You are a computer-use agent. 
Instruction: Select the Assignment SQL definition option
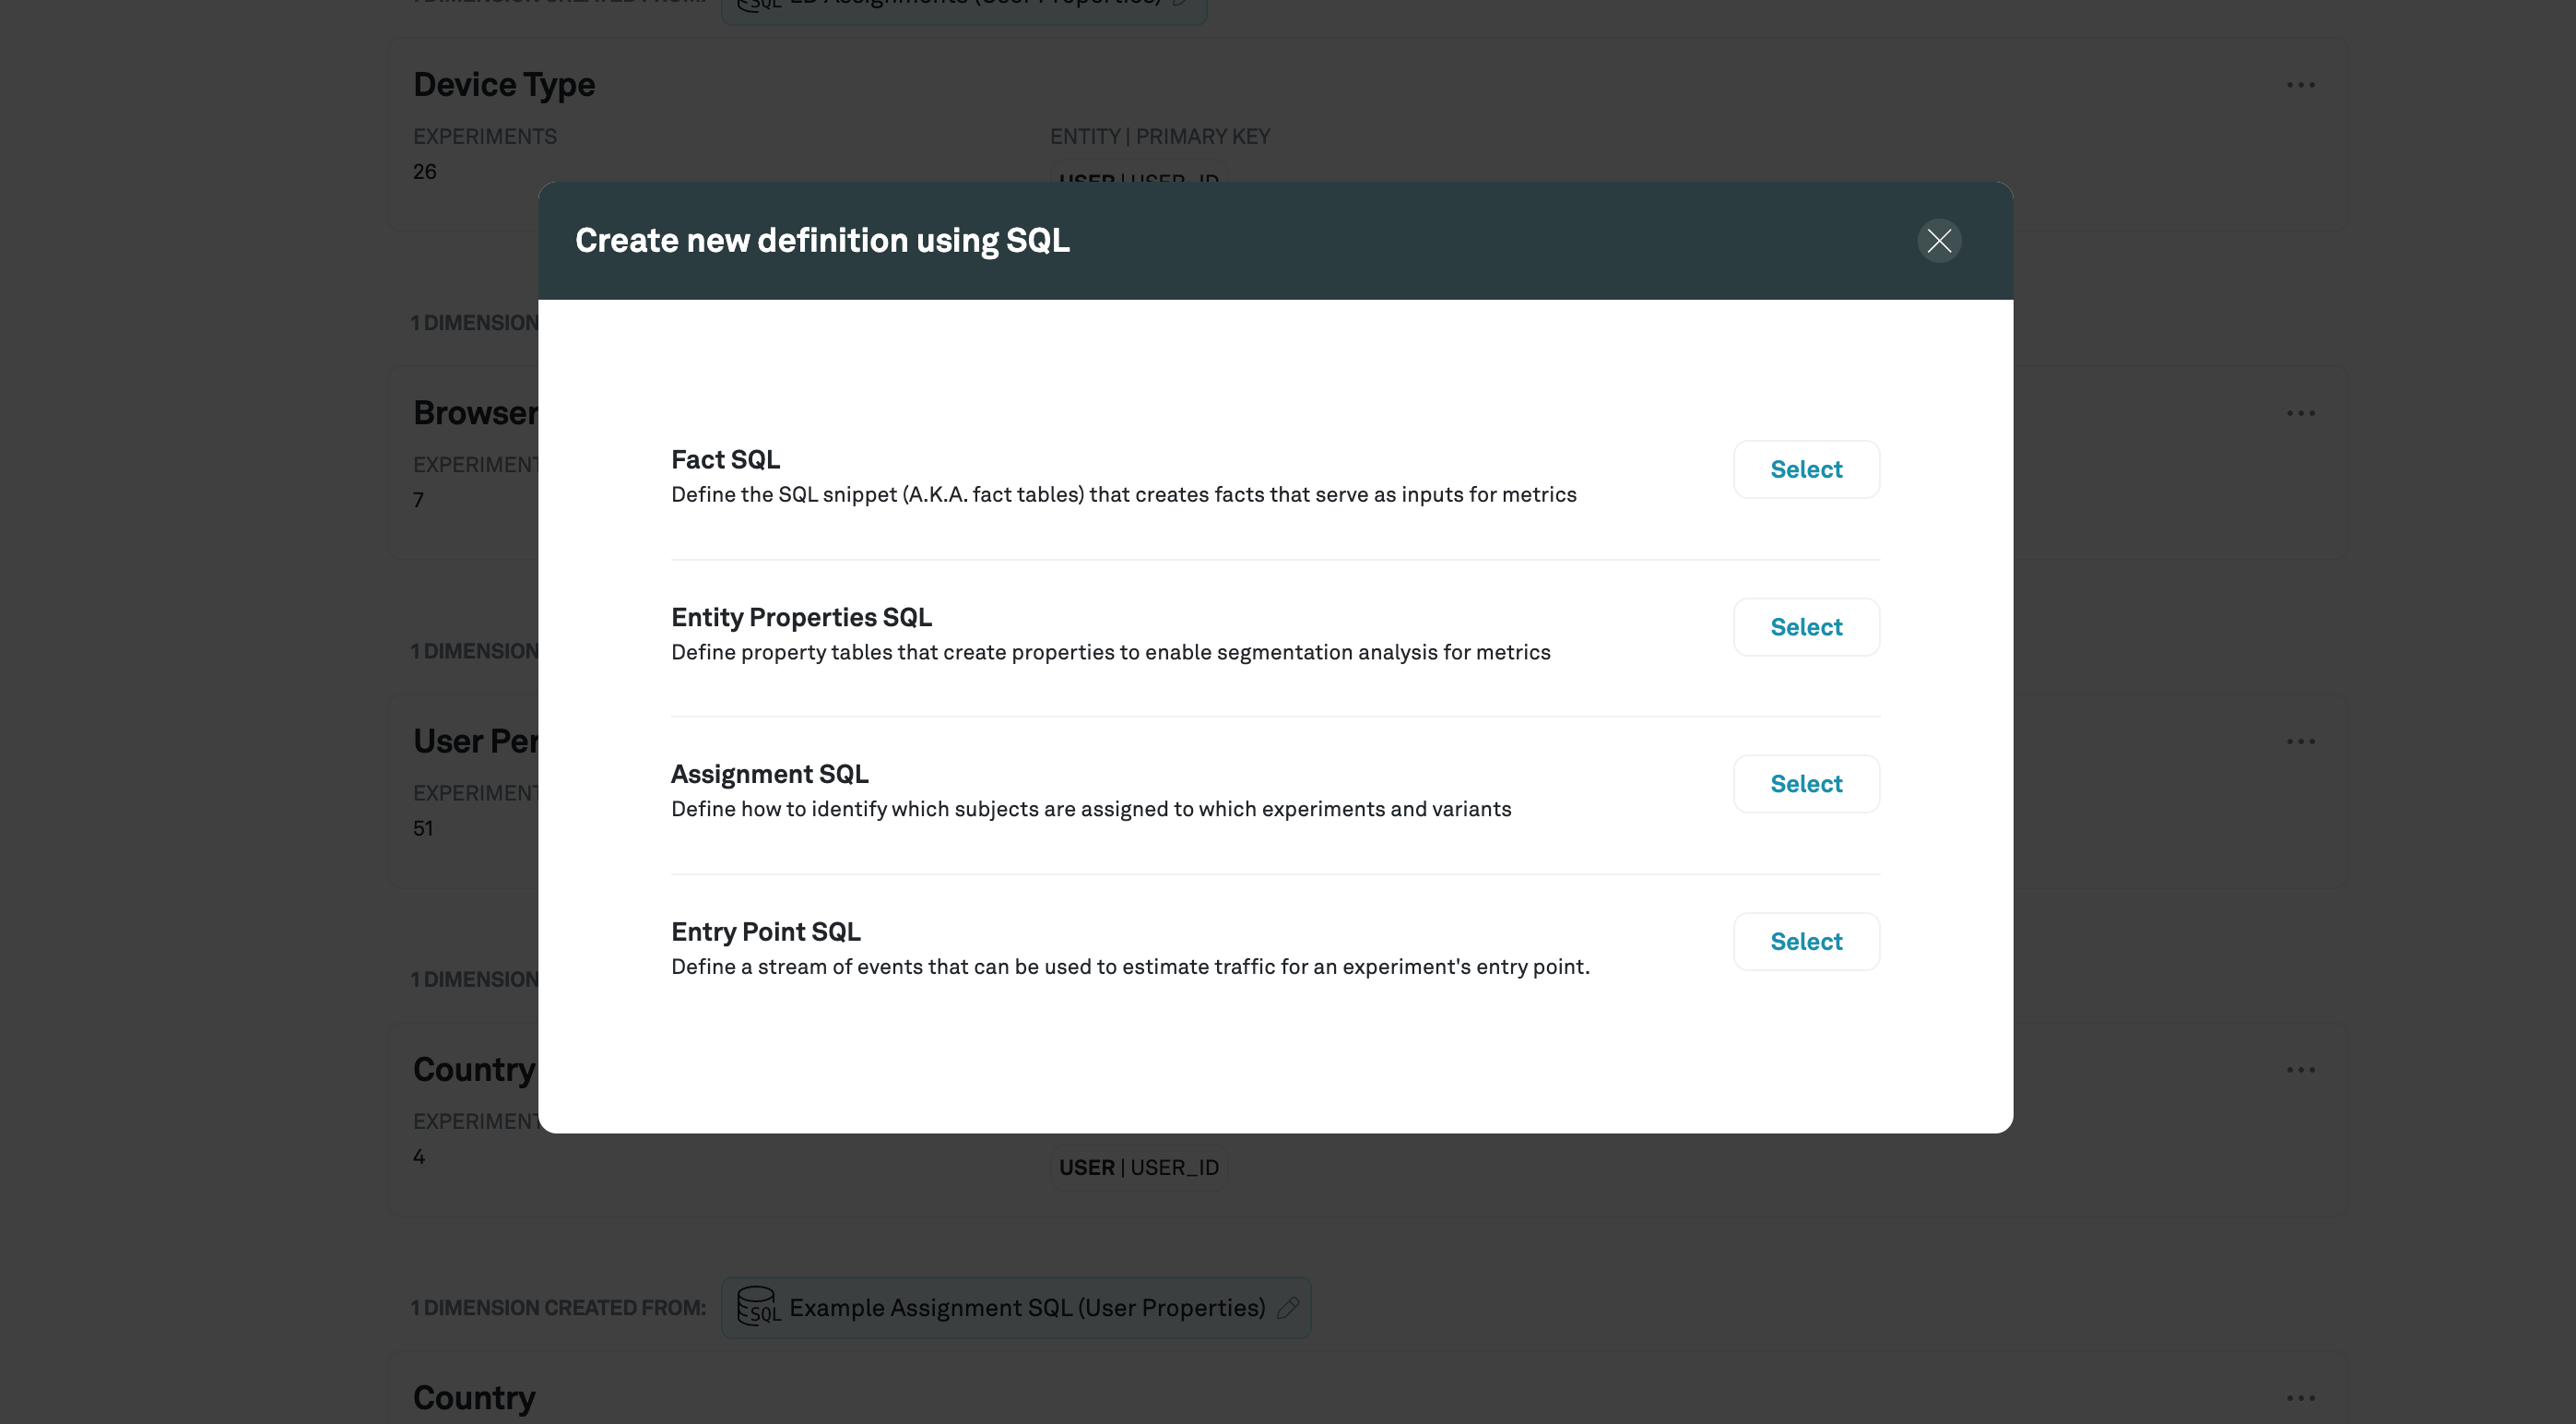(x=1806, y=783)
